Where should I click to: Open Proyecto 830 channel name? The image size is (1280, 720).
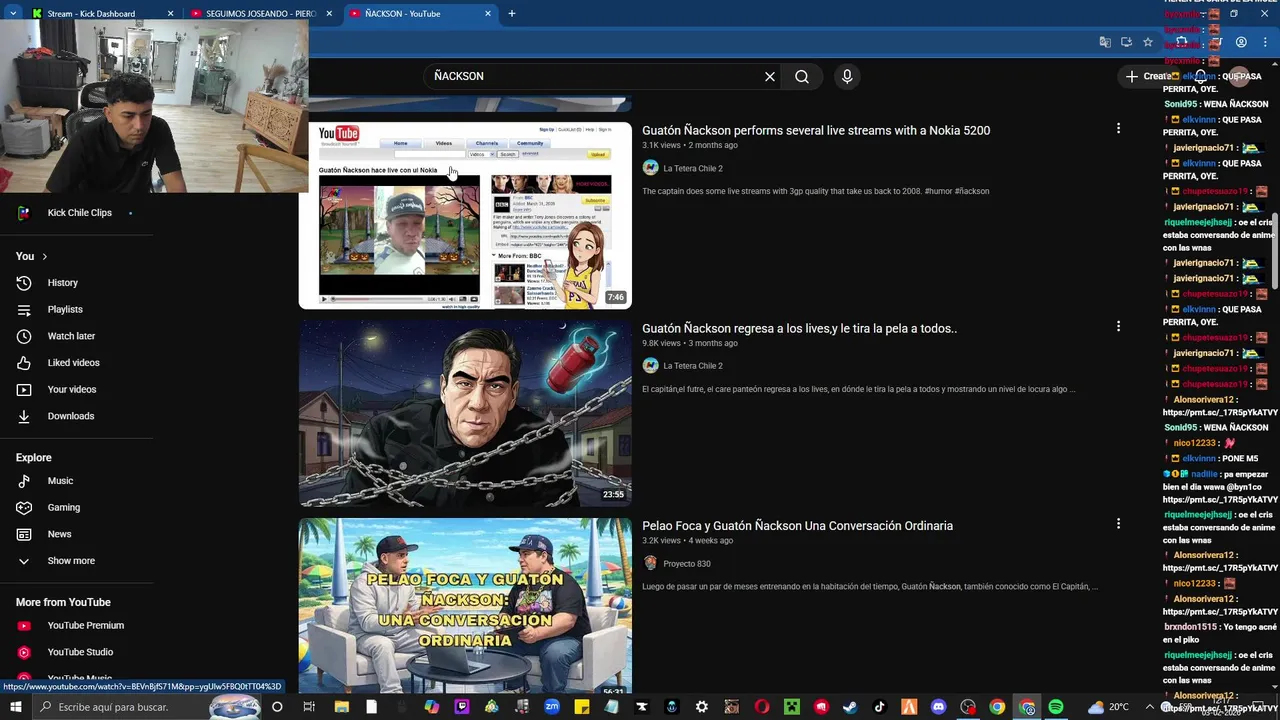coord(687,563)
